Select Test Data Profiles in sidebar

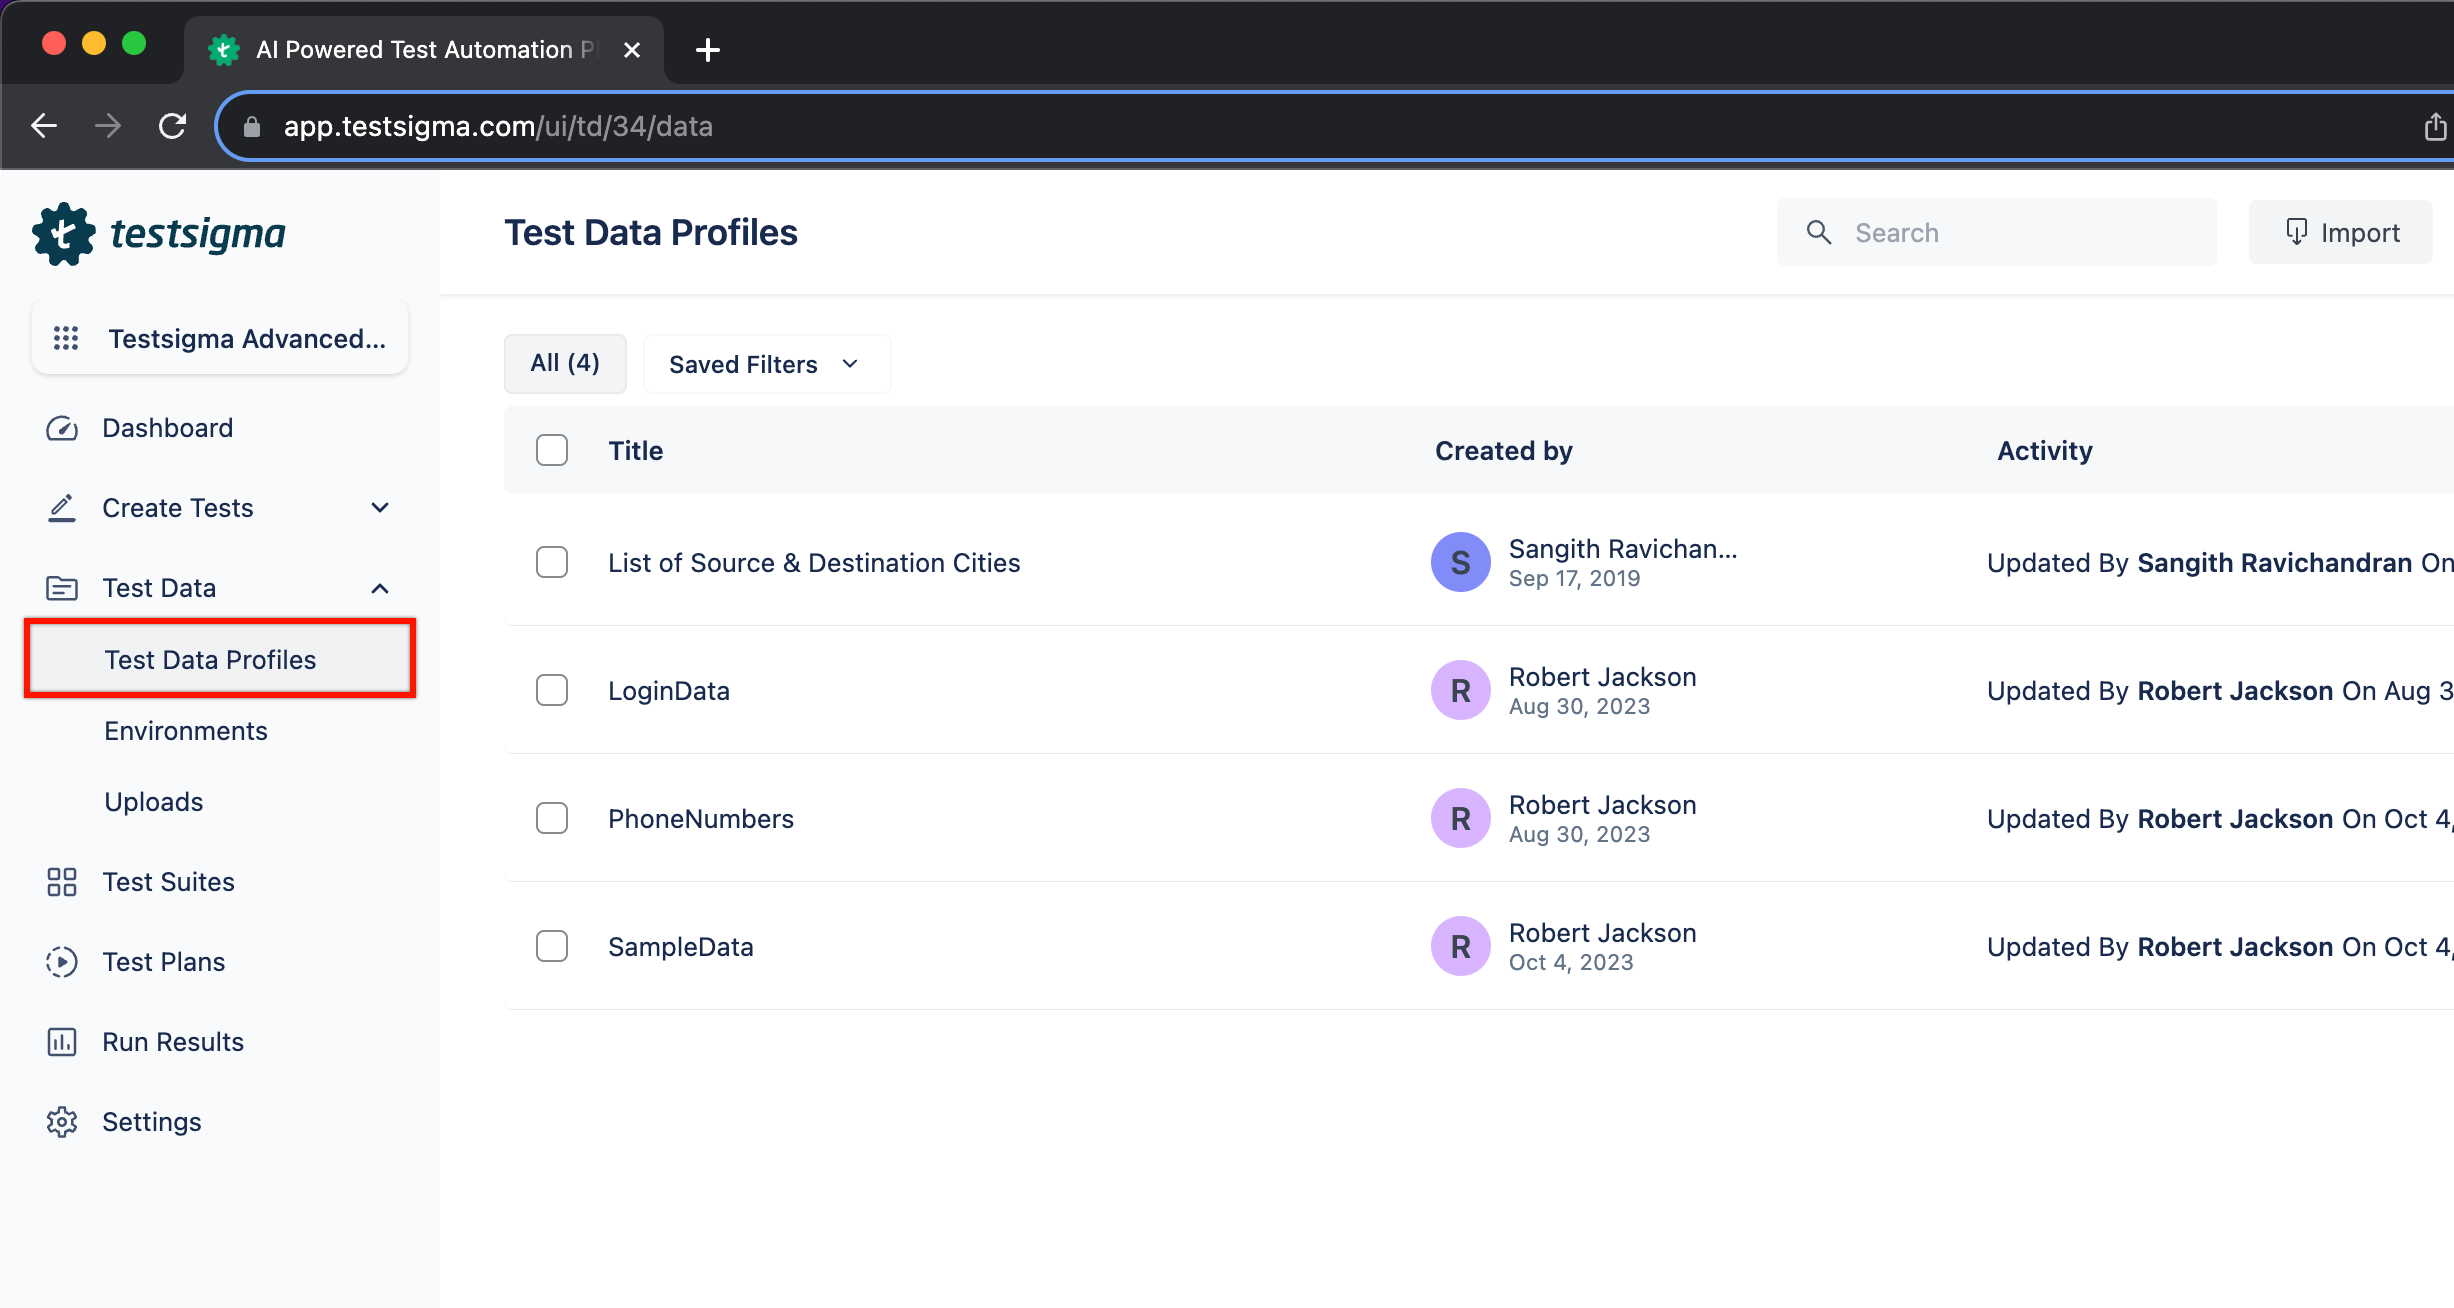[220, 659]
